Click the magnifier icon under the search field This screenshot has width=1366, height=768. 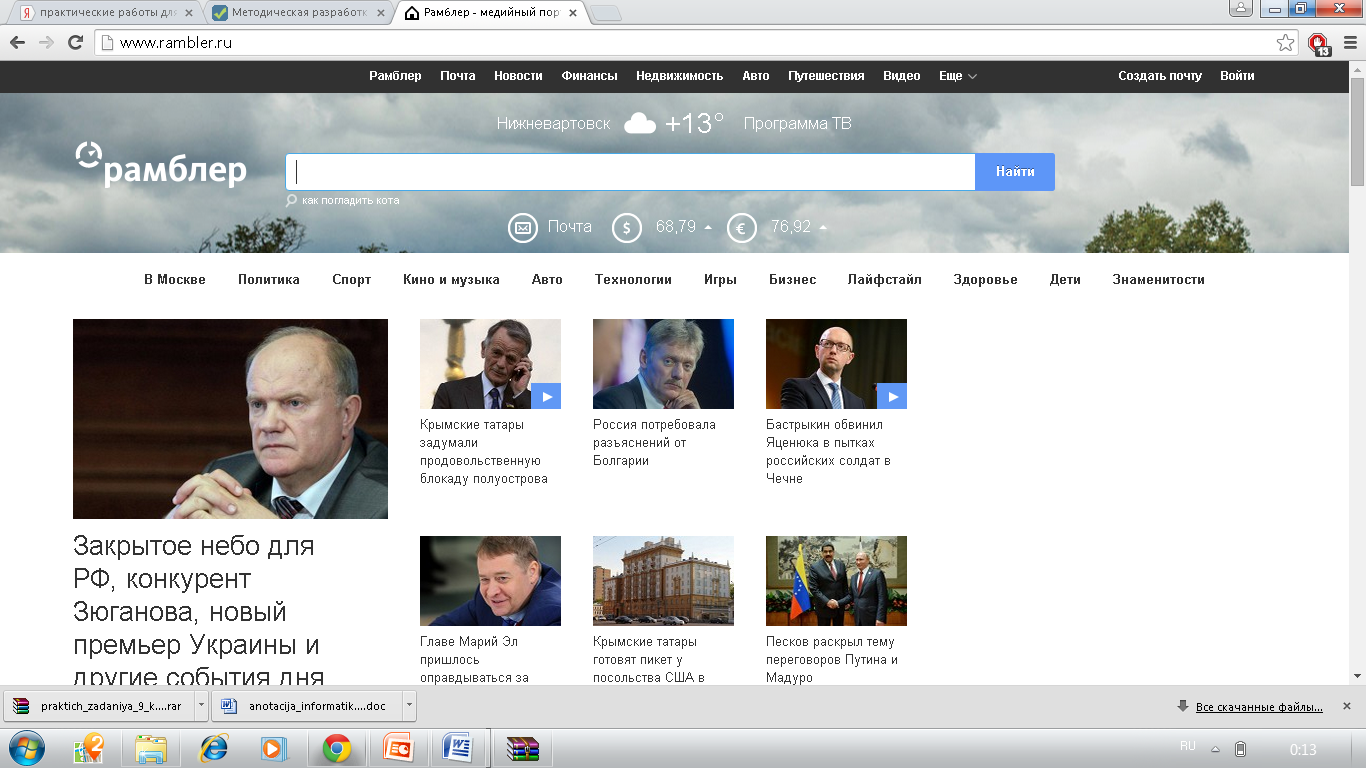pos(292,200)
